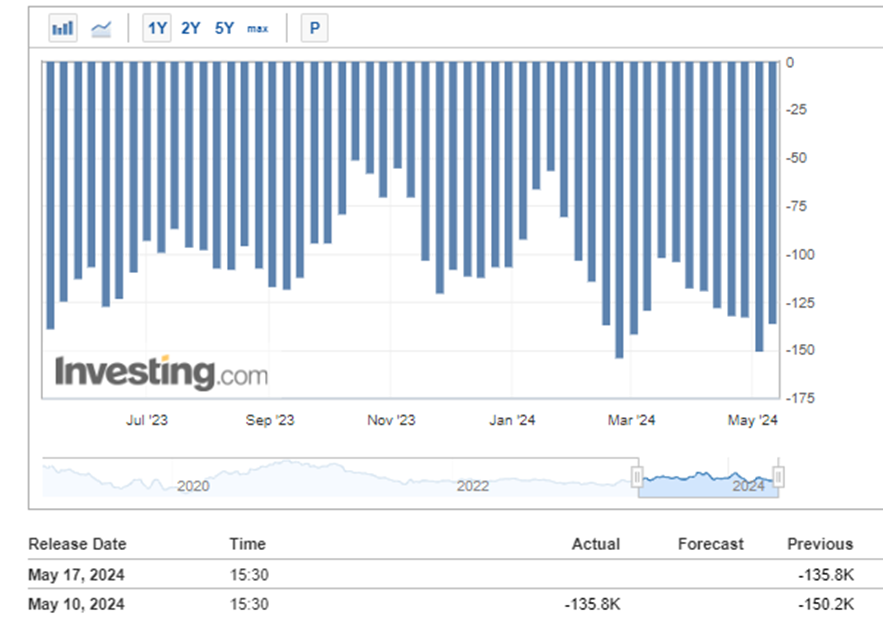883x617 pixels.
Task: Click the Release Date column header
Action: [x=77, y=544]
